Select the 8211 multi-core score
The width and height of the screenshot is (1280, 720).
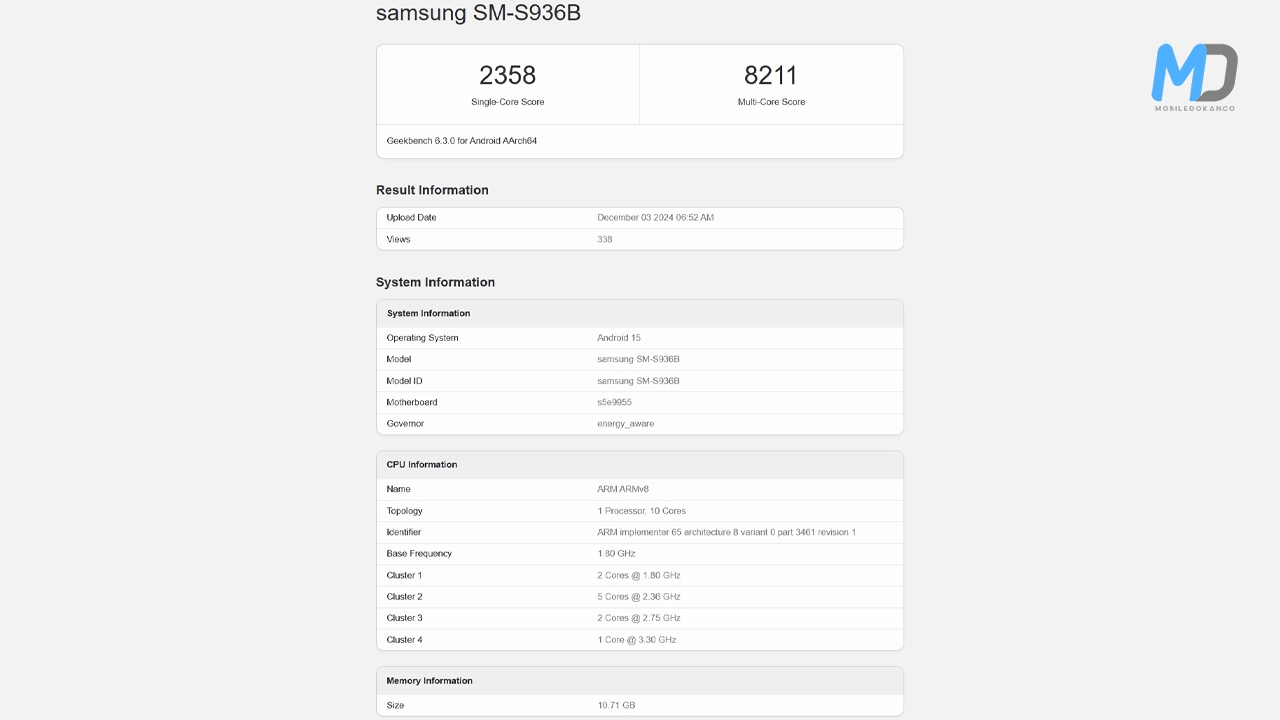pos(771,75)
